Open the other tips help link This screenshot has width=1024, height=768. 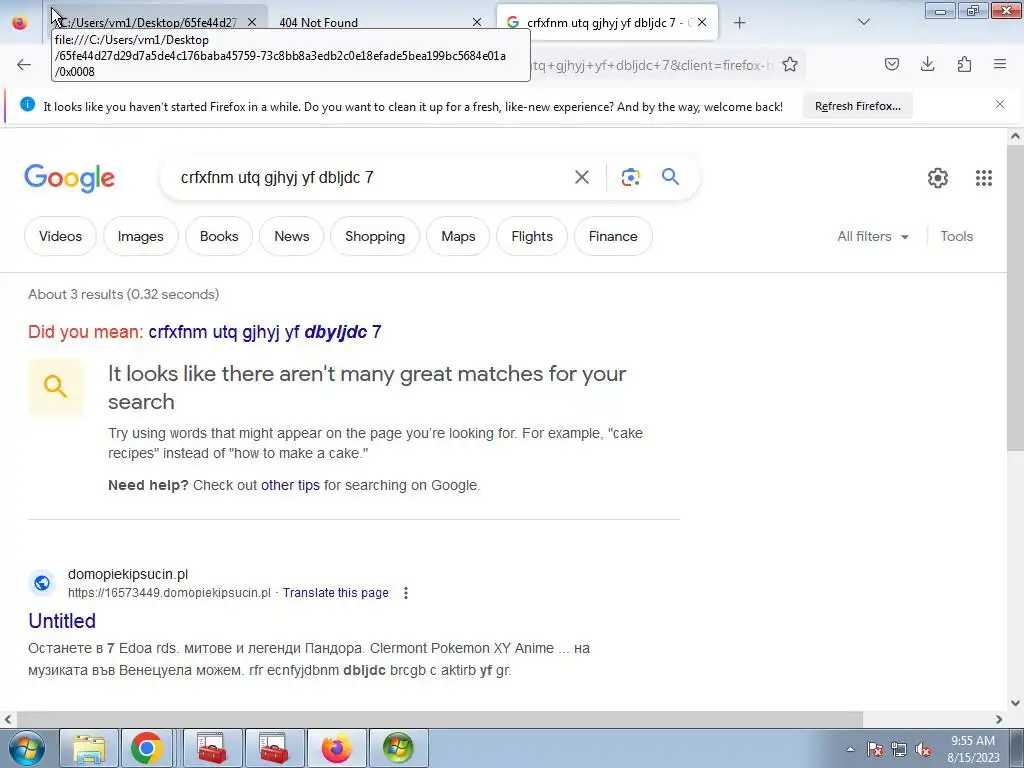tap(290, 485)
